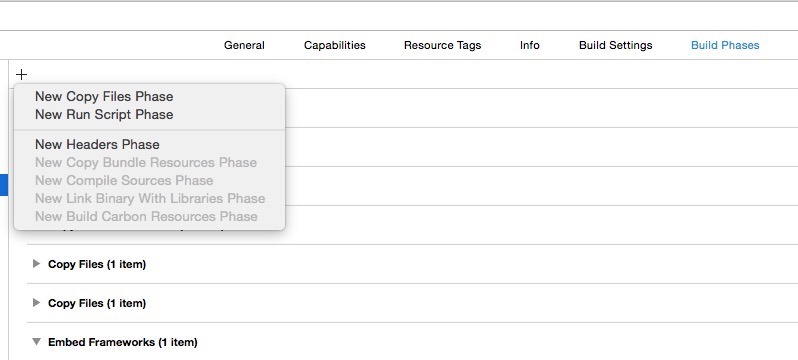
Task: Switch to the Build Settings tab
Action: (616, 45)
